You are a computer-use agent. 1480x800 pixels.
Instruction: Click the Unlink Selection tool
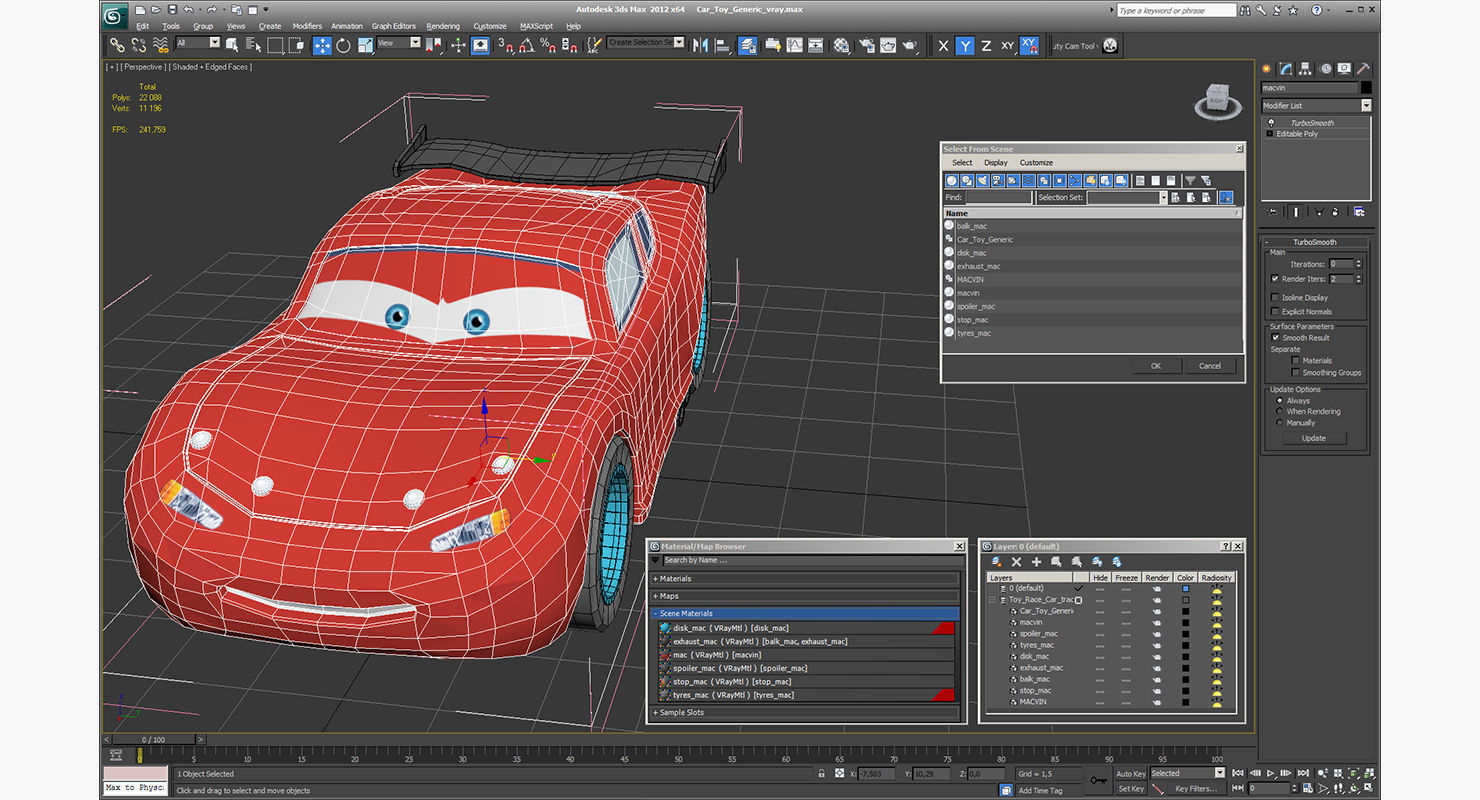138,45
